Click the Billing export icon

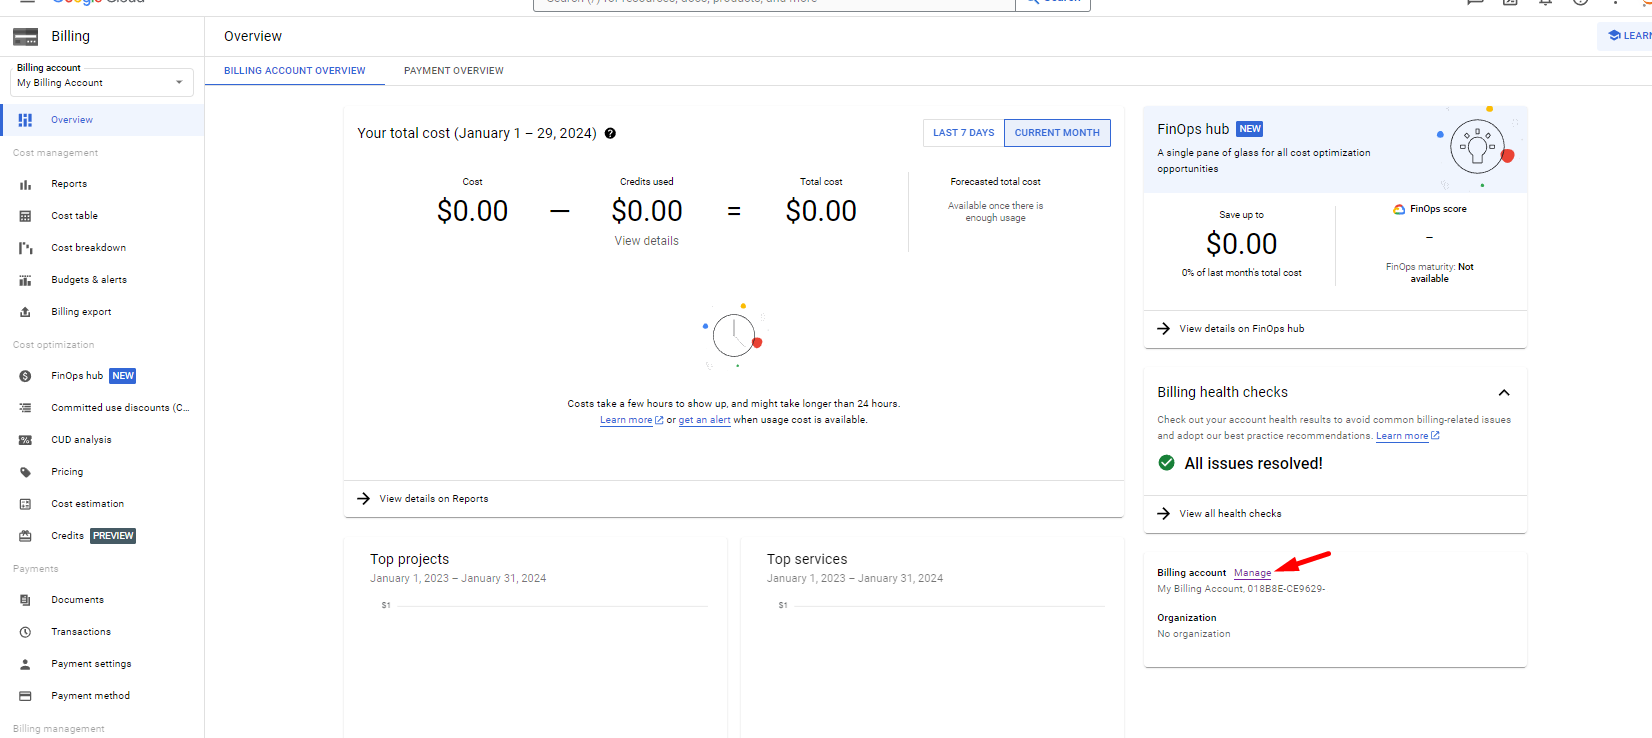tap(25, 312)
